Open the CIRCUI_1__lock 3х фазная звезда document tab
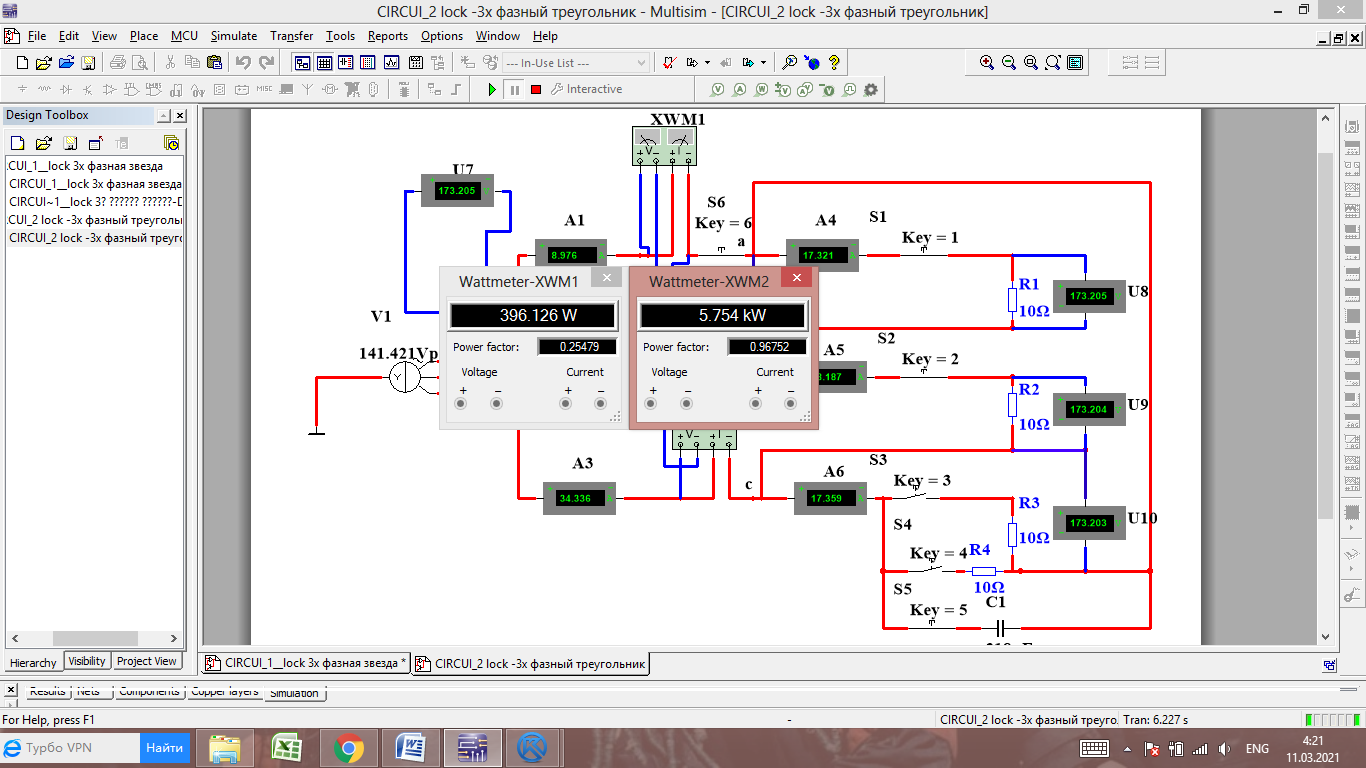The height and width of the screenshot is (768, 1366). 306,663
